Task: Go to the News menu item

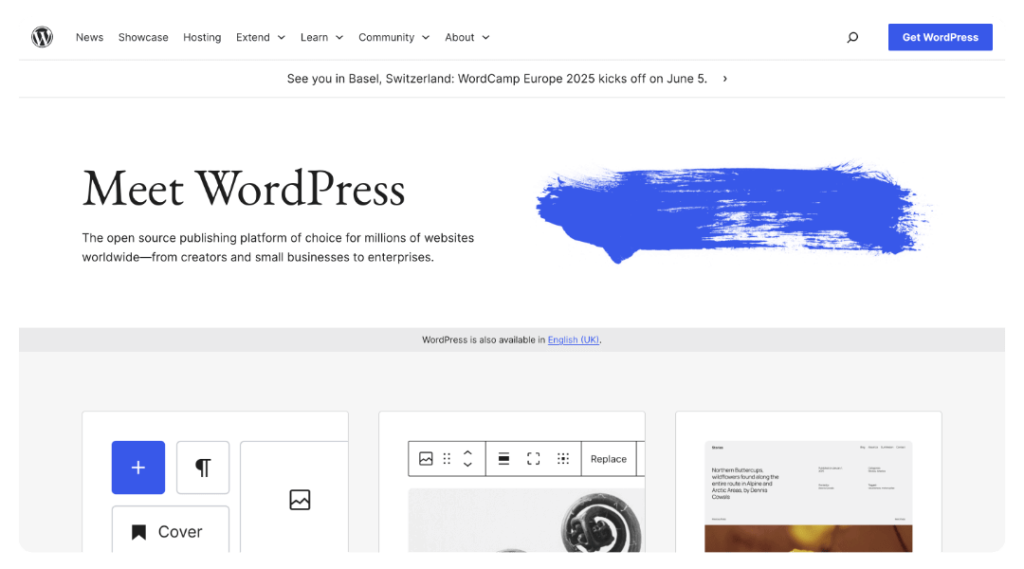Action: [x=90, y=38]
